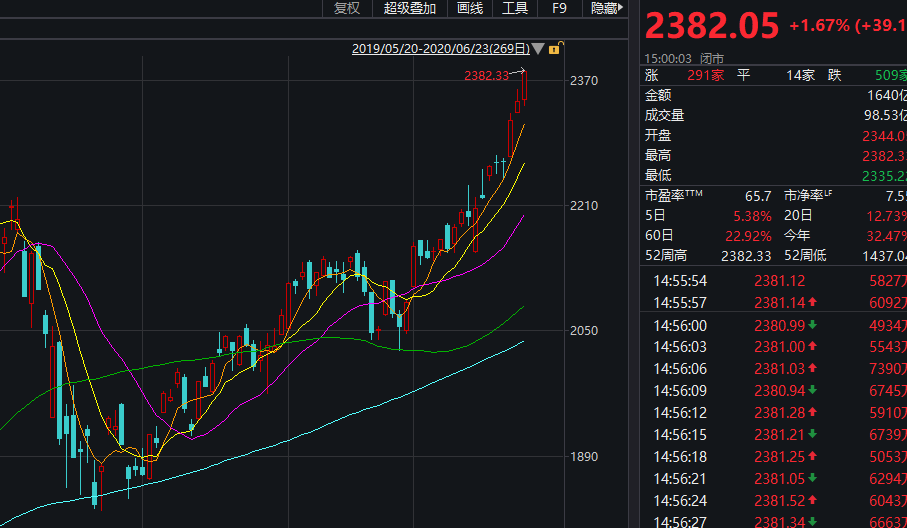Screen dimensions: 907x528
Task: Select 超级叠加 overlay option
Action: coord(410,8)
